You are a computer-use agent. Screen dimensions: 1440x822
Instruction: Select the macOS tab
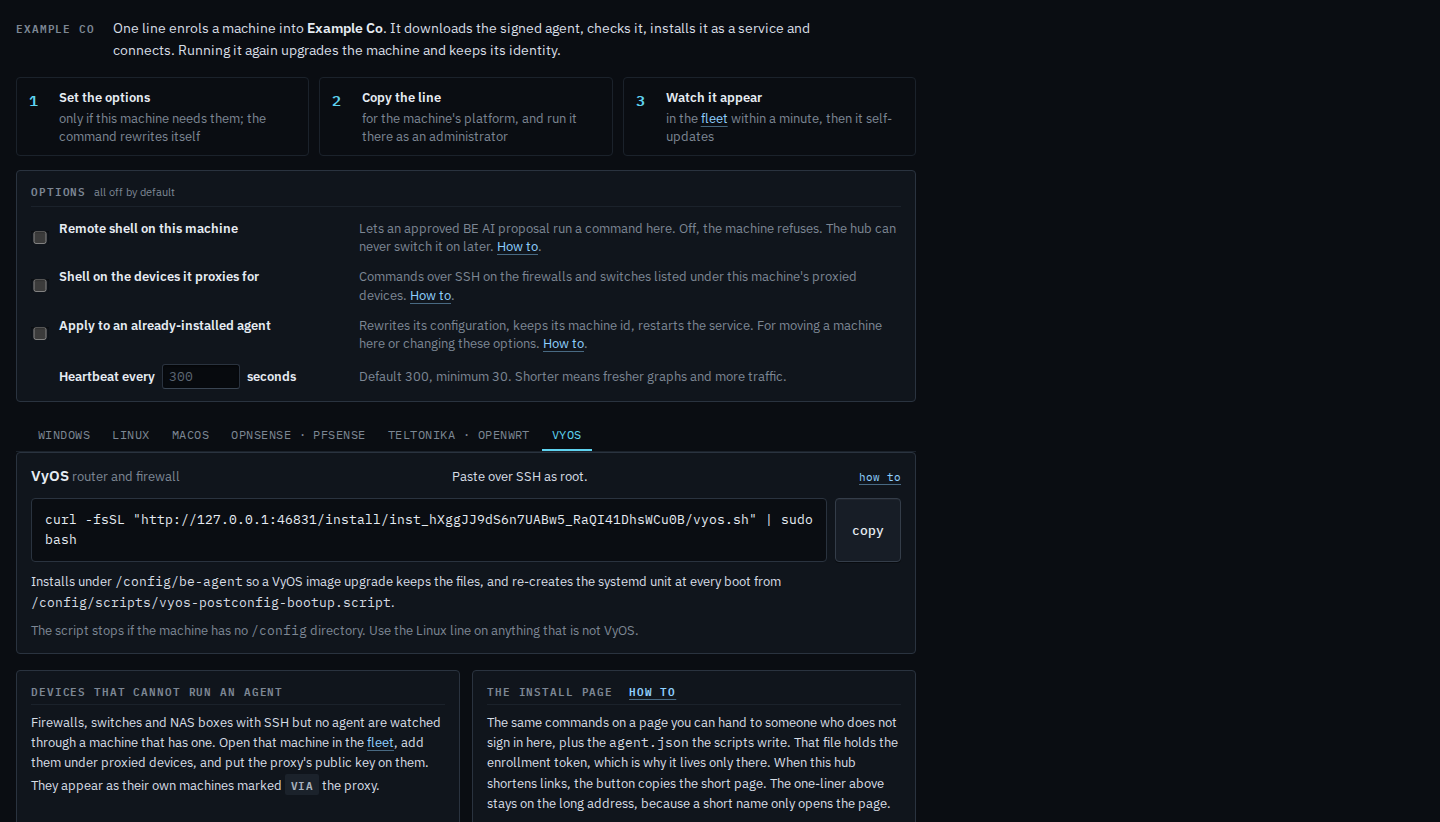coord(191,435)
